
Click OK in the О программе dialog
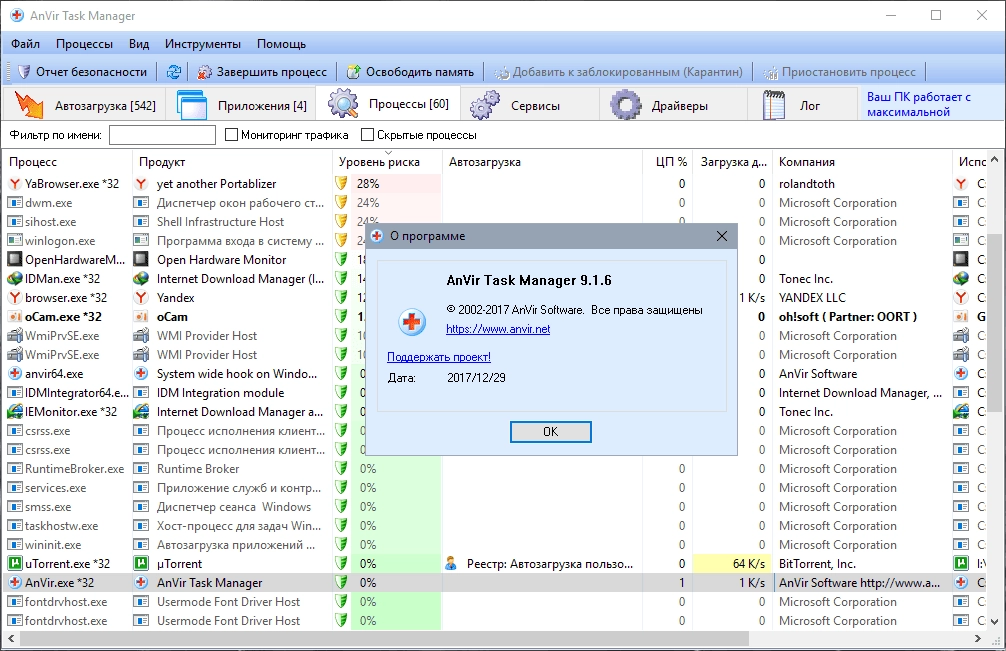[x=550, y=432]
